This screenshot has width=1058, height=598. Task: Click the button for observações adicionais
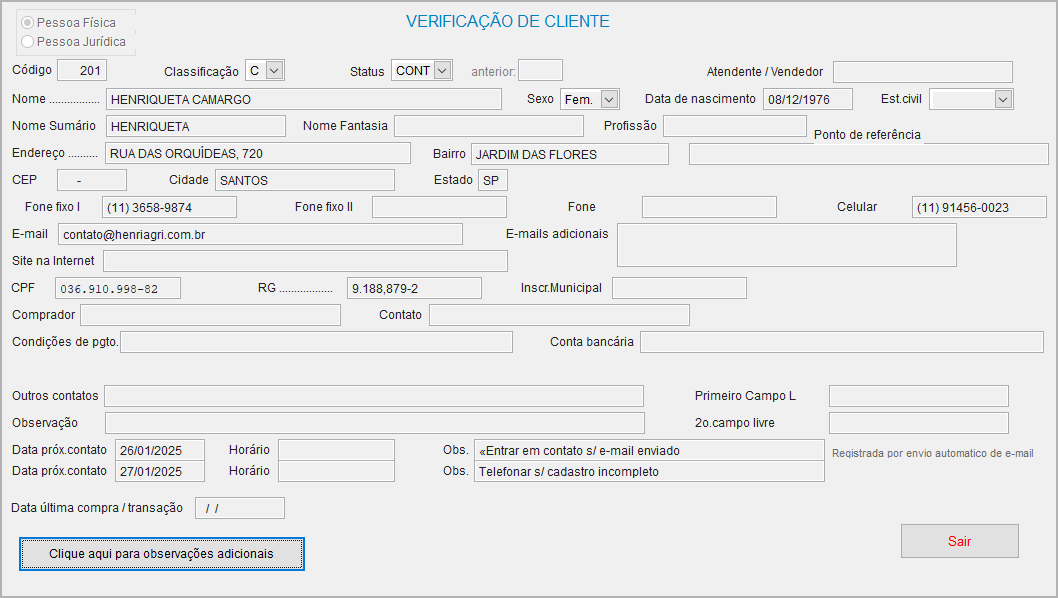tap(162, 554)
